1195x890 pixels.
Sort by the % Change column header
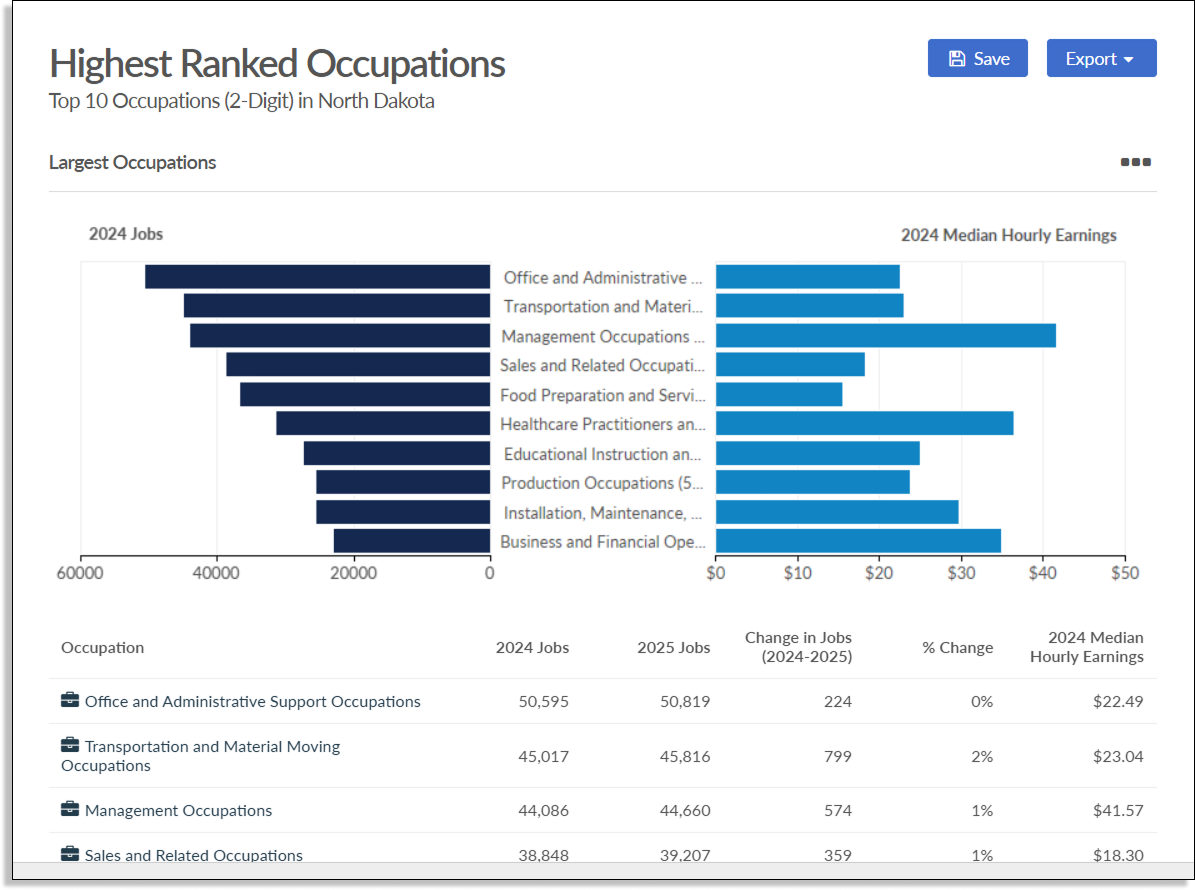coord(957,647)
